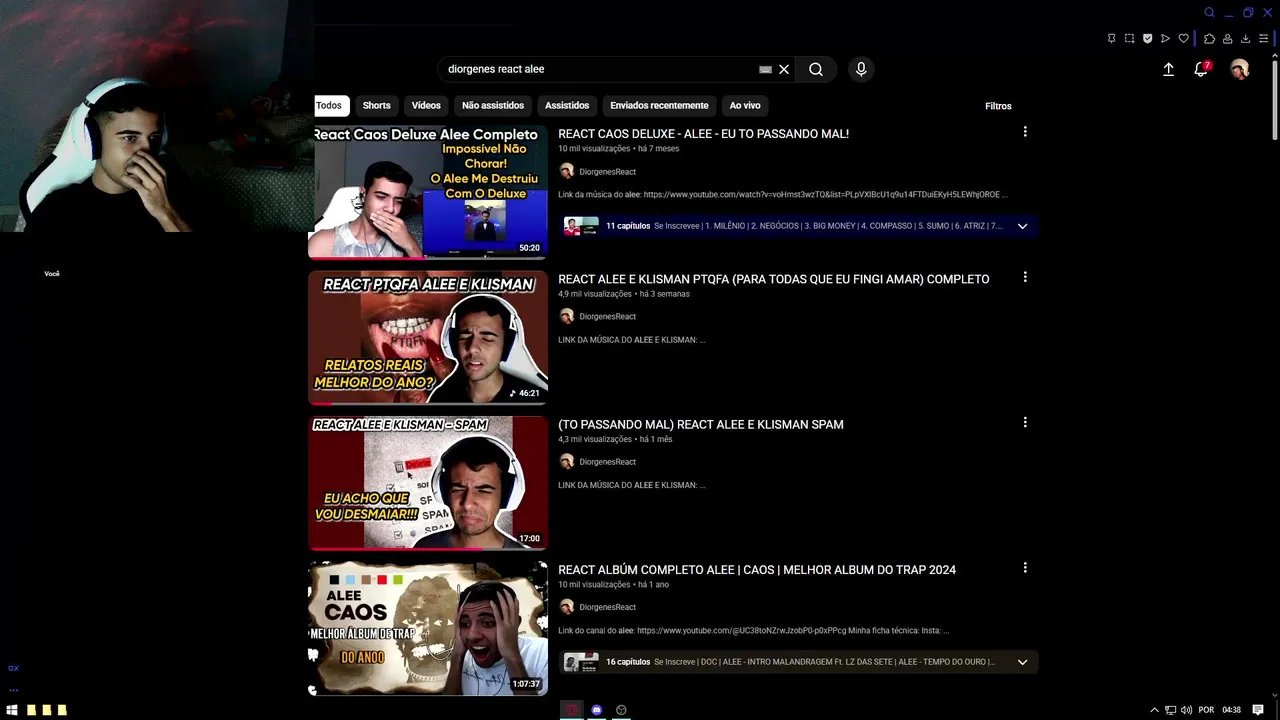This screenshot has height=720, width=1280.
Task: Show hidden tray icons chevron
Action: (1154, 710)
